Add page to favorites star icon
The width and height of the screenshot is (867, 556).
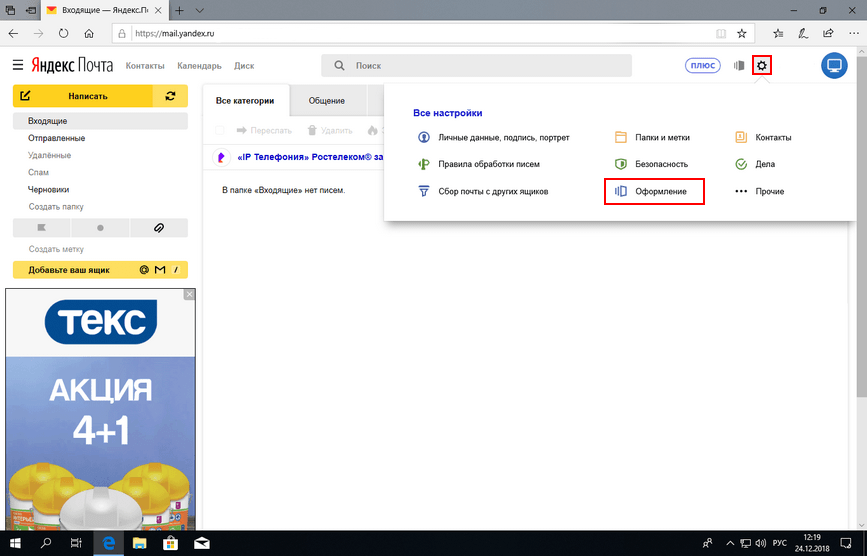[x=742, y=34]
